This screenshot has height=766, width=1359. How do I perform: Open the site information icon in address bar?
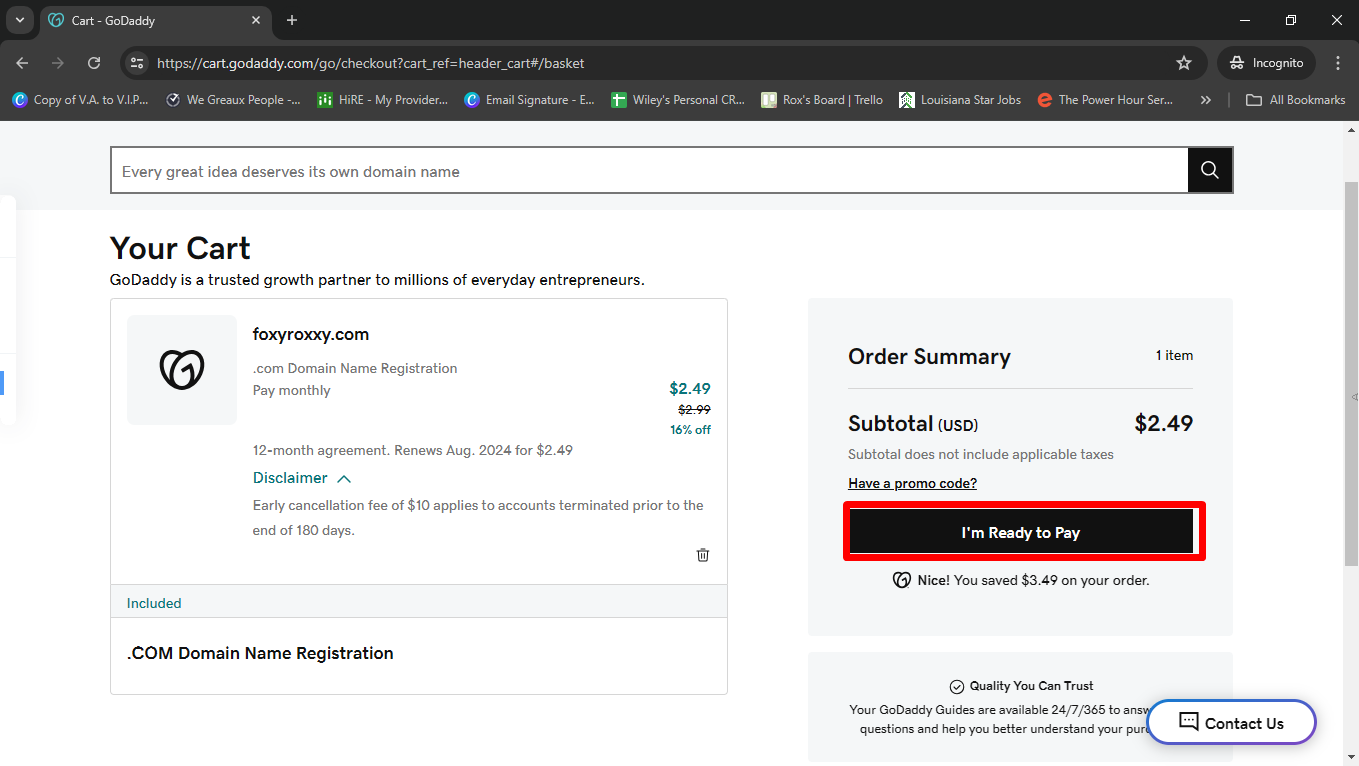138,63
